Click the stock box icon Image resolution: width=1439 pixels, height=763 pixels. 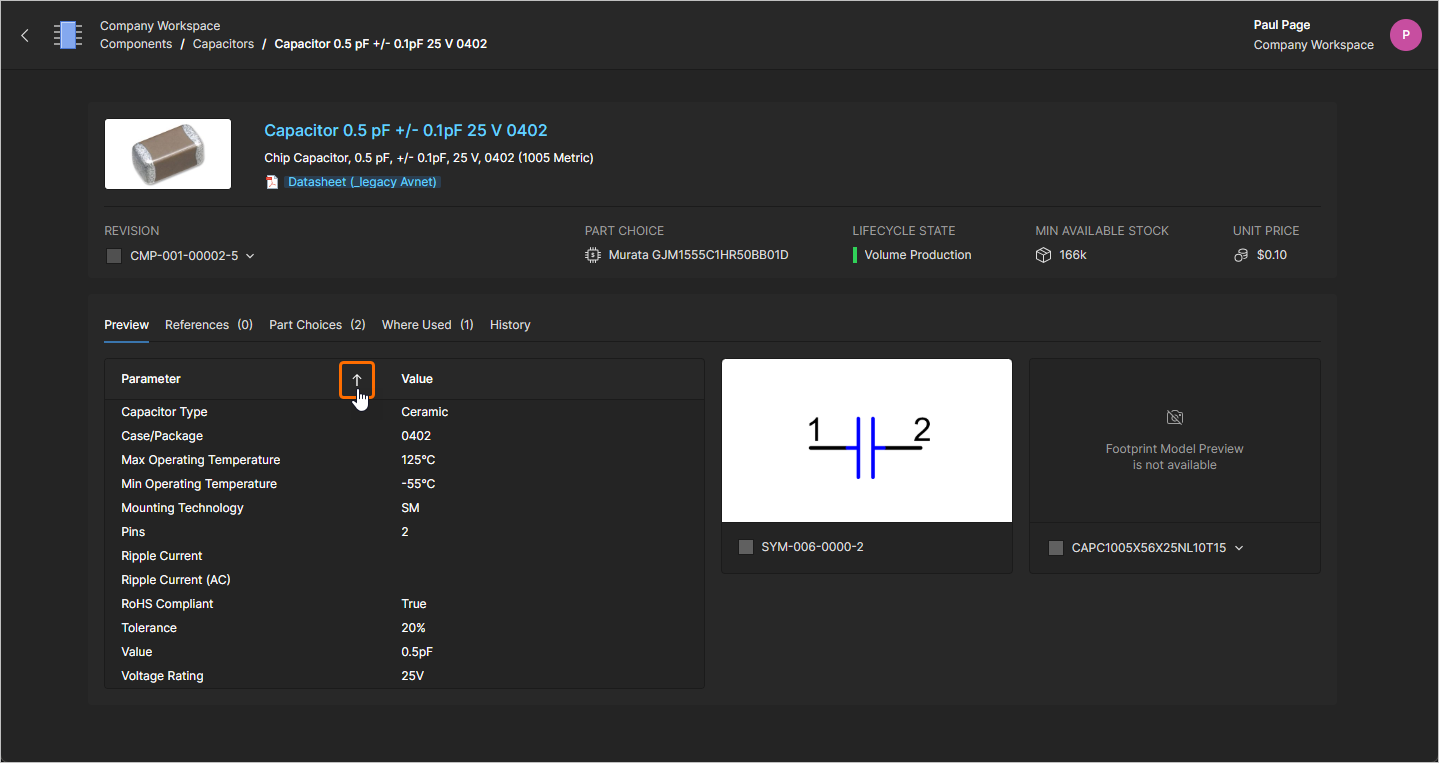tap(1043, 255)
